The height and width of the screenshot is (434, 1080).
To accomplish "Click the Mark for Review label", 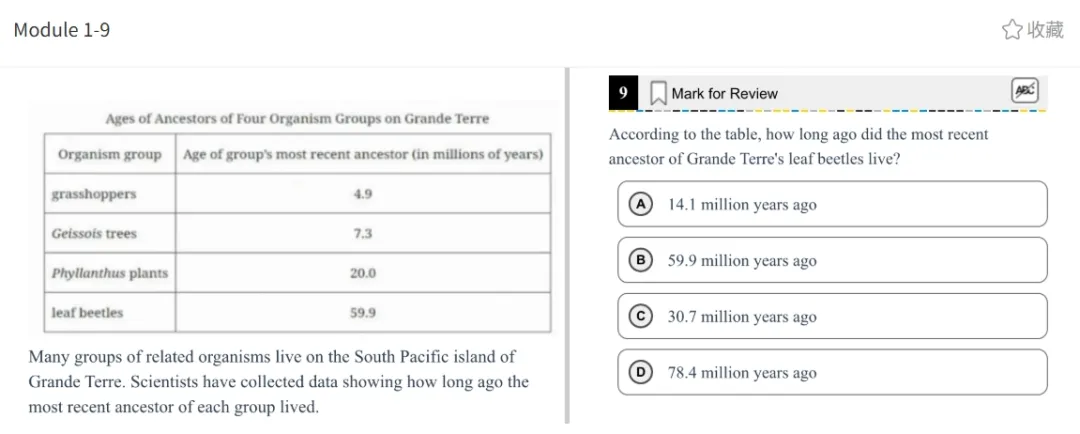I will point(724,94).
